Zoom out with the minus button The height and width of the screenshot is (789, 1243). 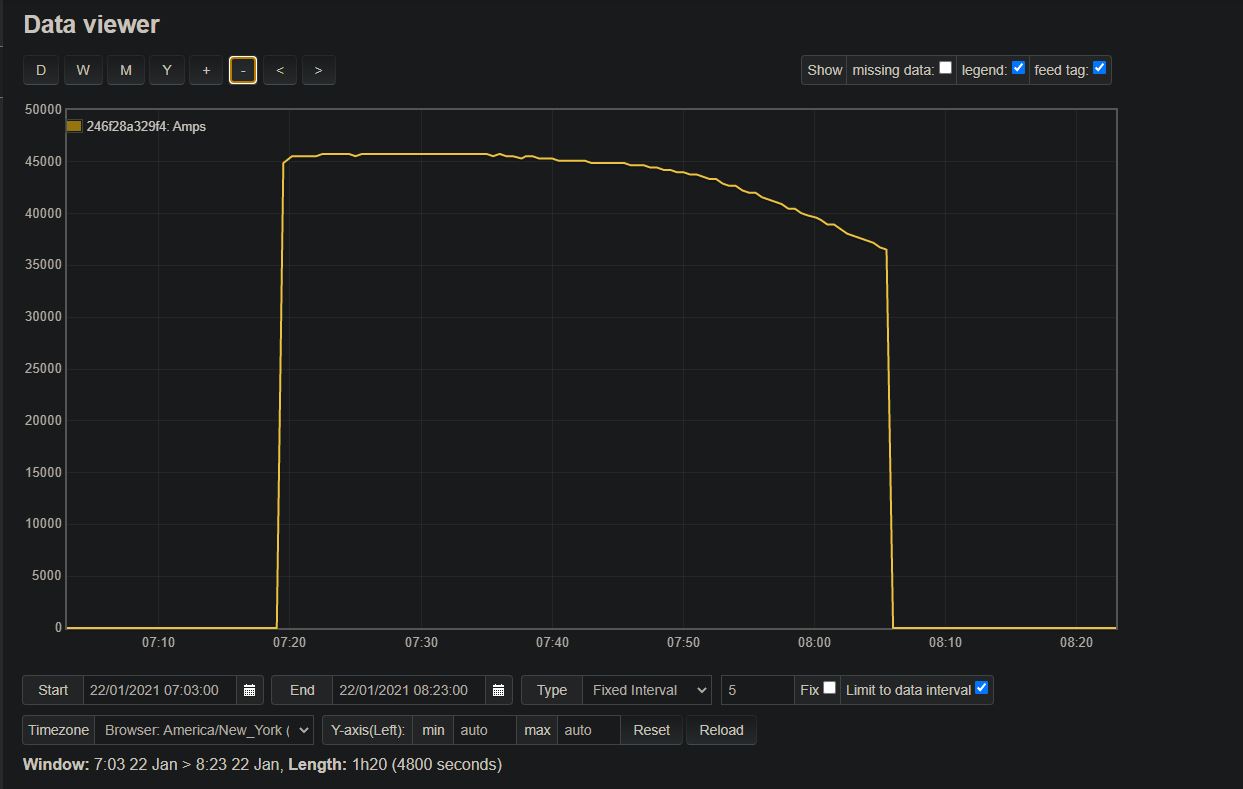243,70
